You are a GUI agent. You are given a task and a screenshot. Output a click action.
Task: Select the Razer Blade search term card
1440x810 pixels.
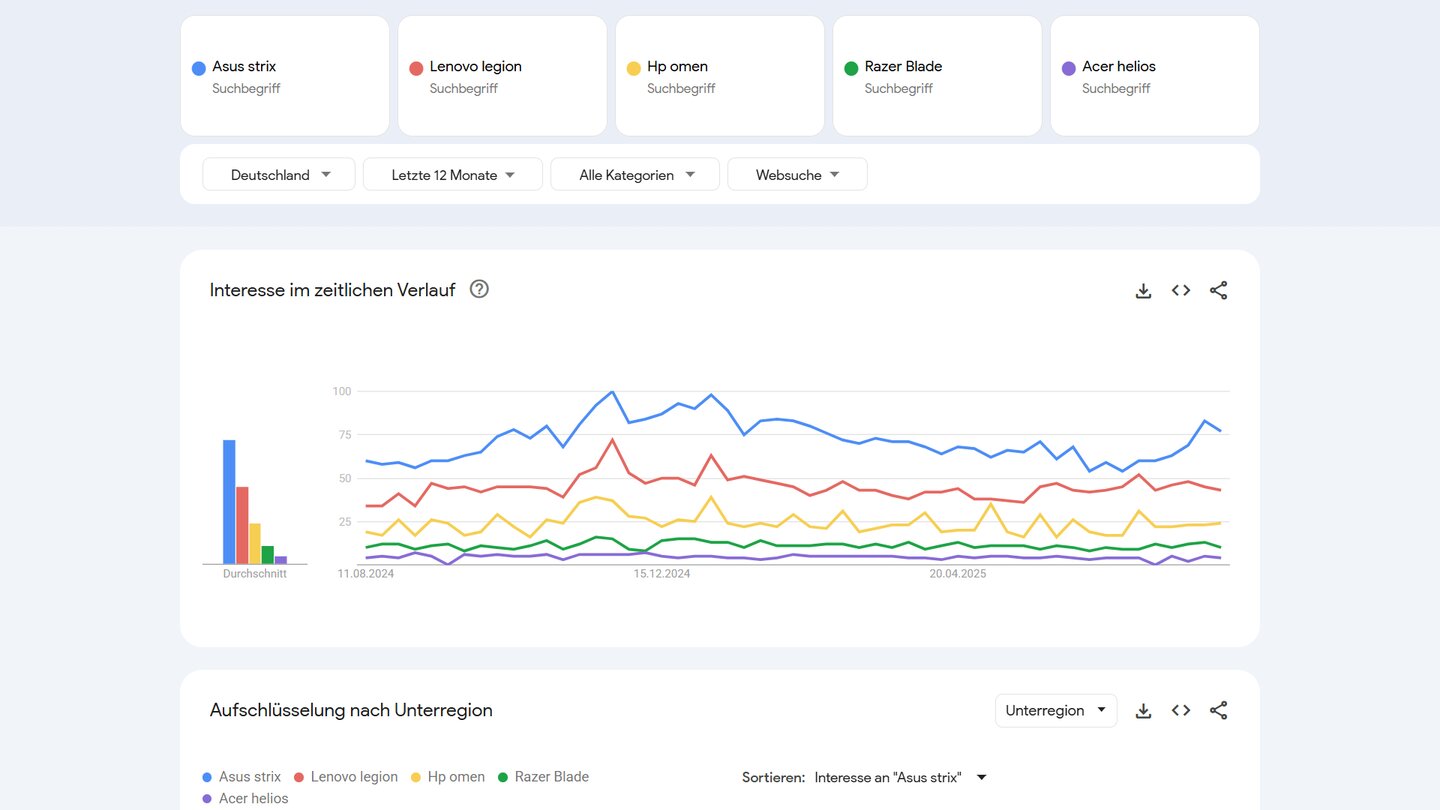937,76
